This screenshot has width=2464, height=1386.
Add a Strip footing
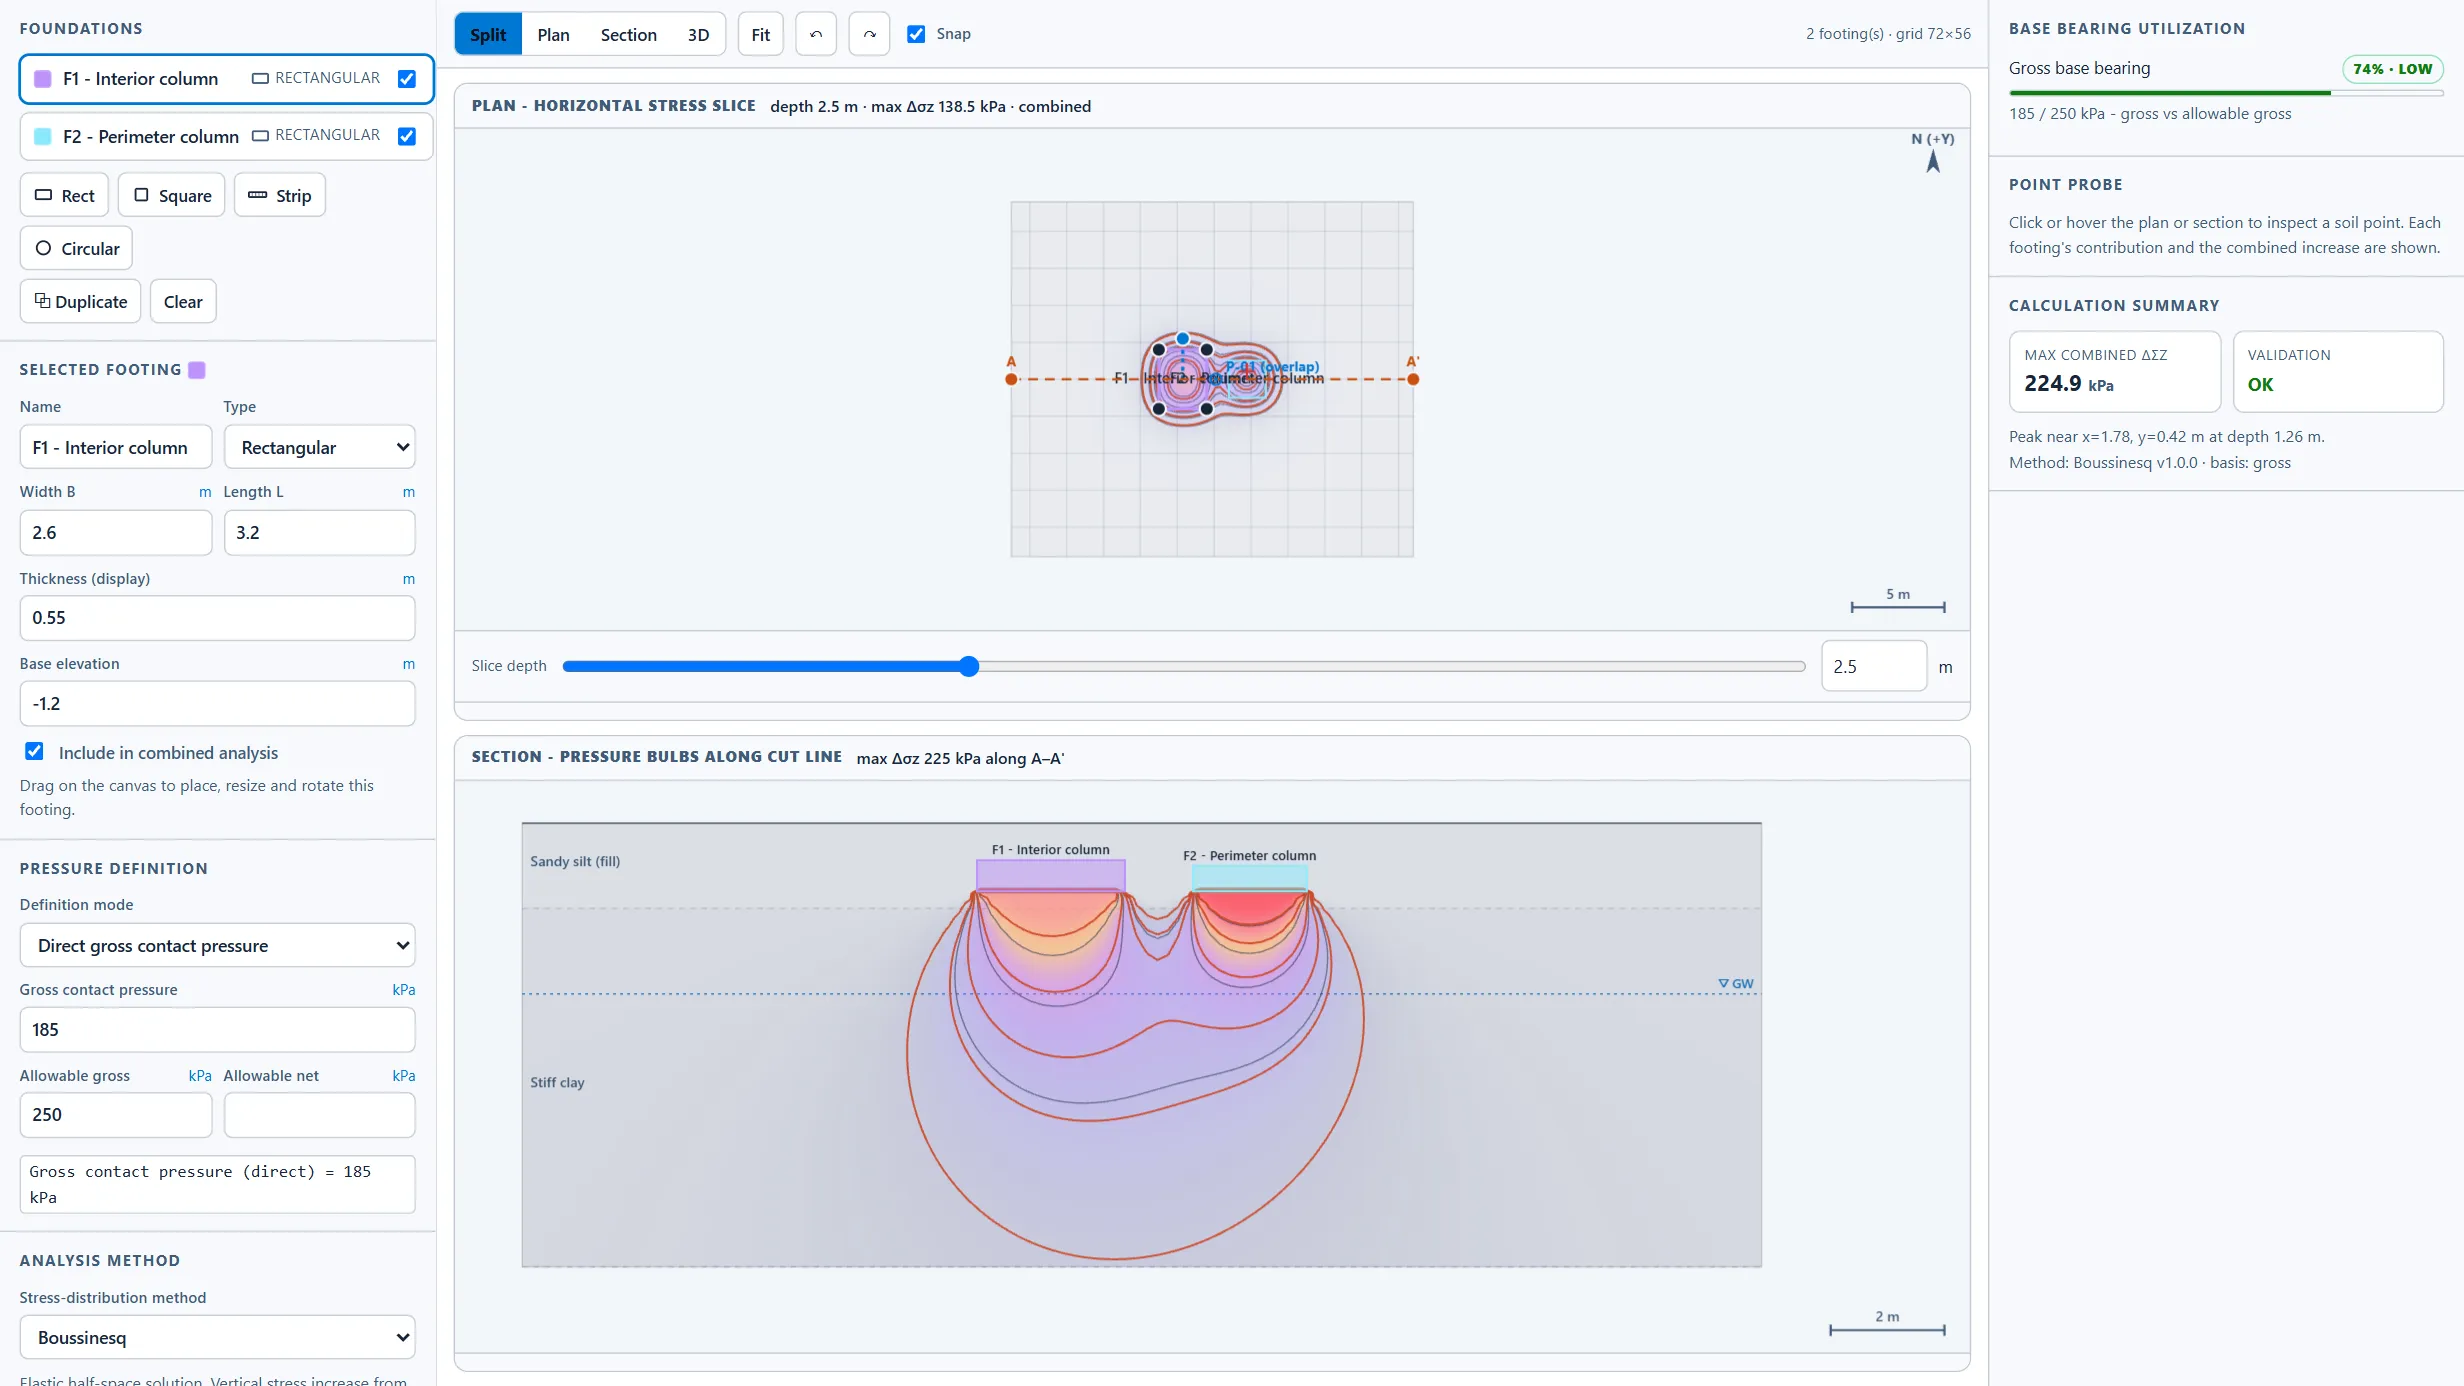coord(280,195)
